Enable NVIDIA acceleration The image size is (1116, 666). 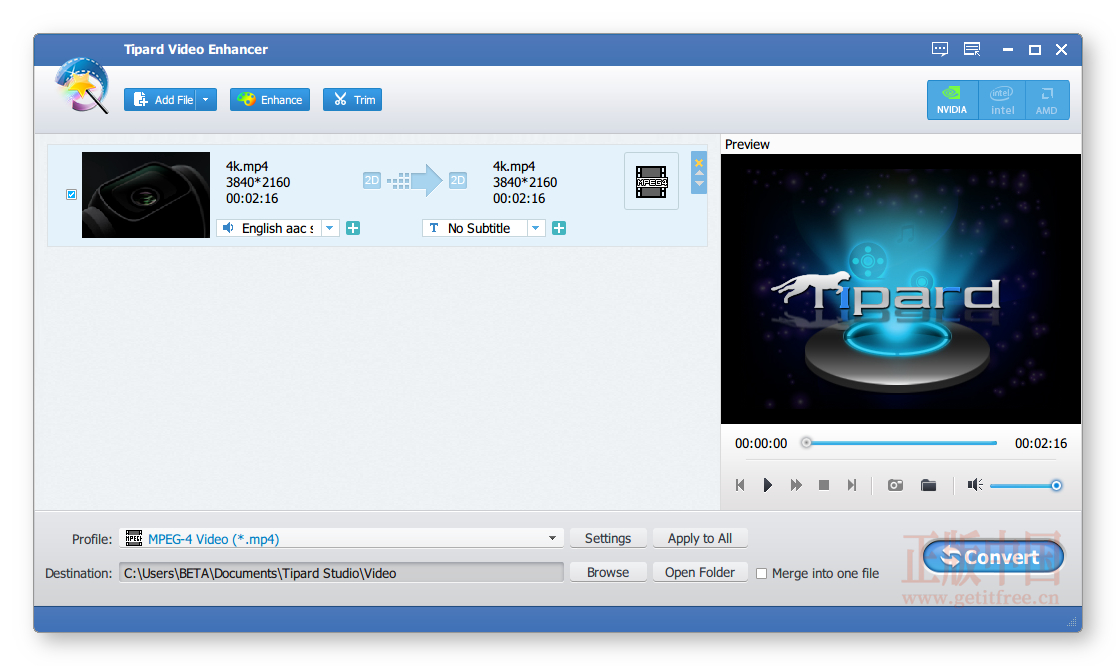952,100
